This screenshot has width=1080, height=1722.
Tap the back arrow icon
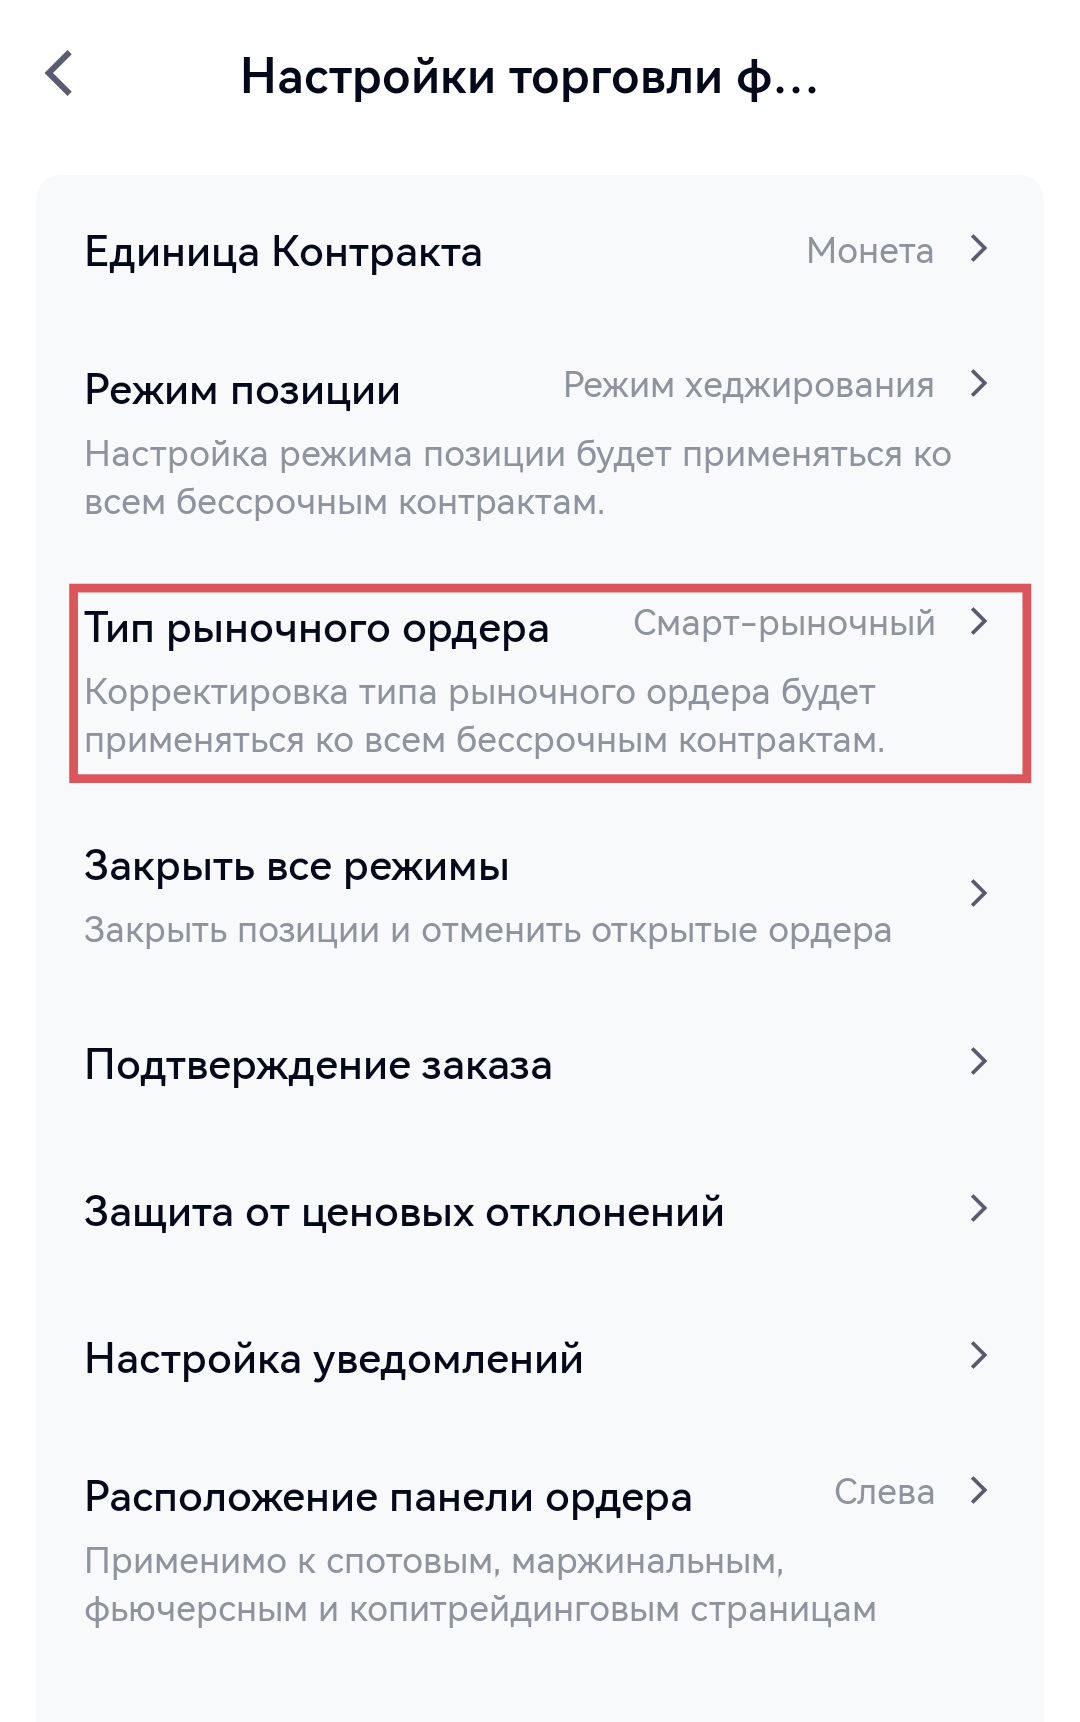[60, 74]
